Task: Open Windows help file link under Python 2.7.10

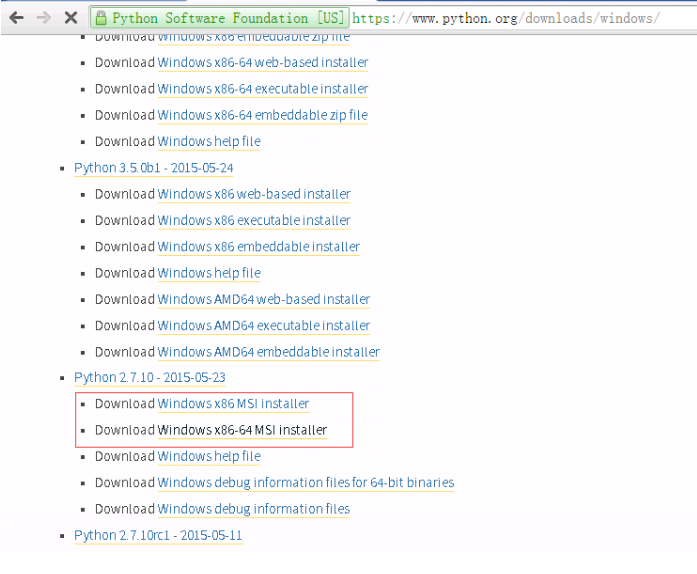Action: tap(209, 456)
